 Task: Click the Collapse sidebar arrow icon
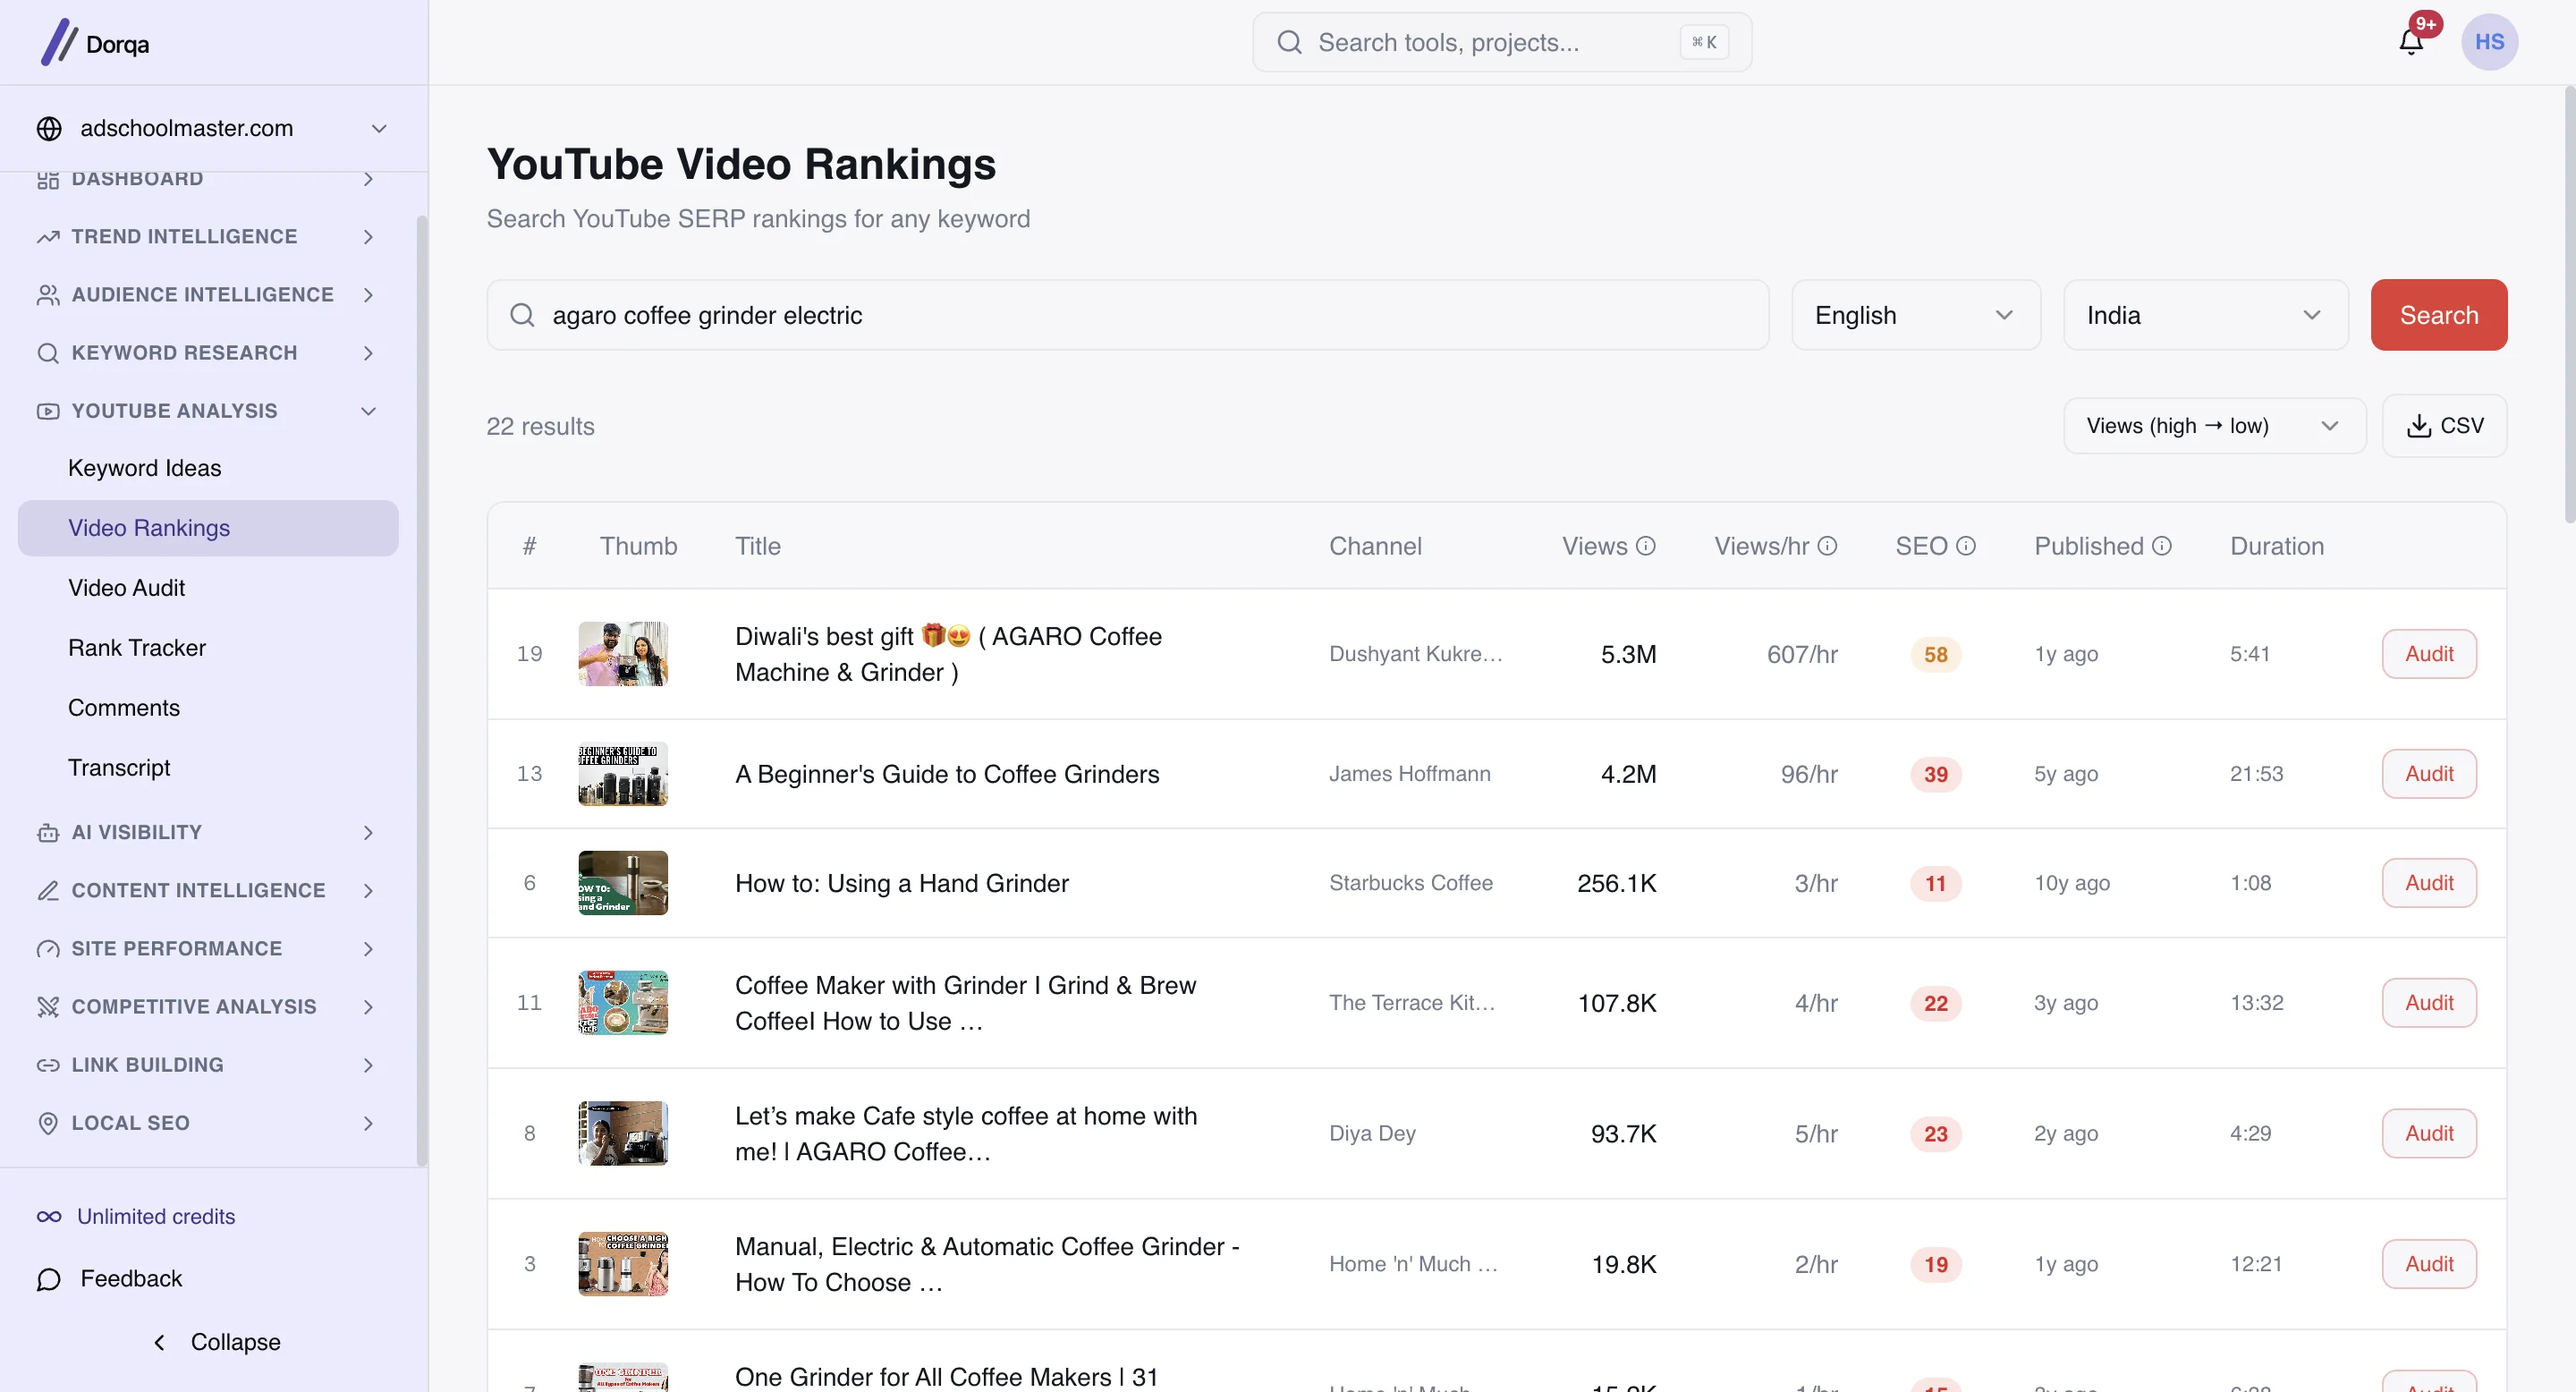[159, 1342]
